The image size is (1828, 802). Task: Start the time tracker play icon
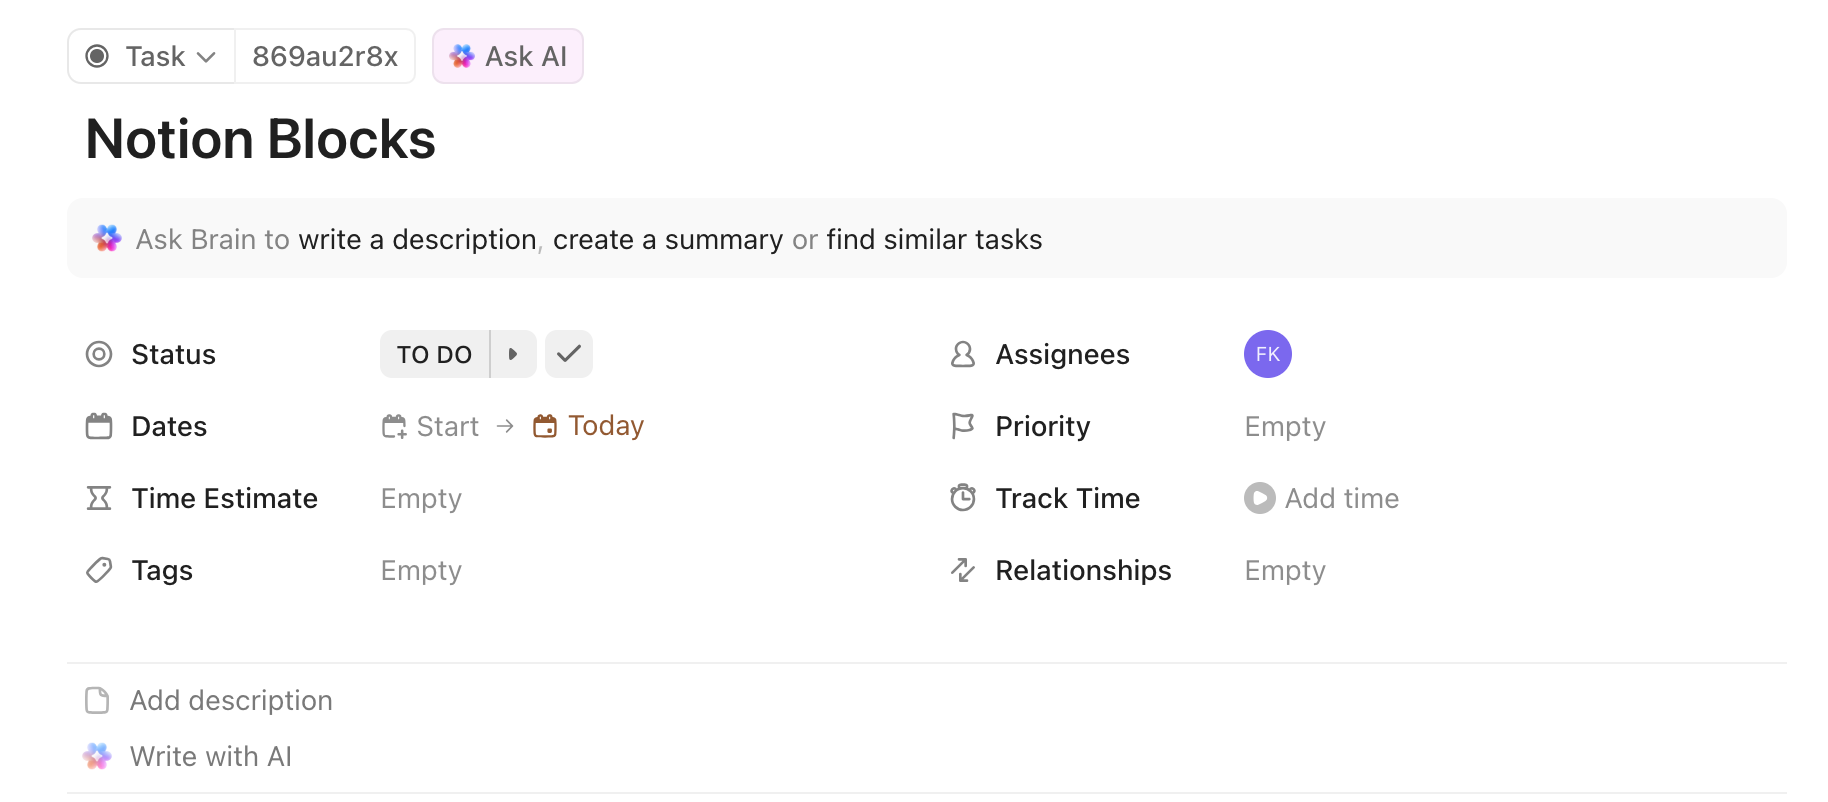coord(1259,498)
